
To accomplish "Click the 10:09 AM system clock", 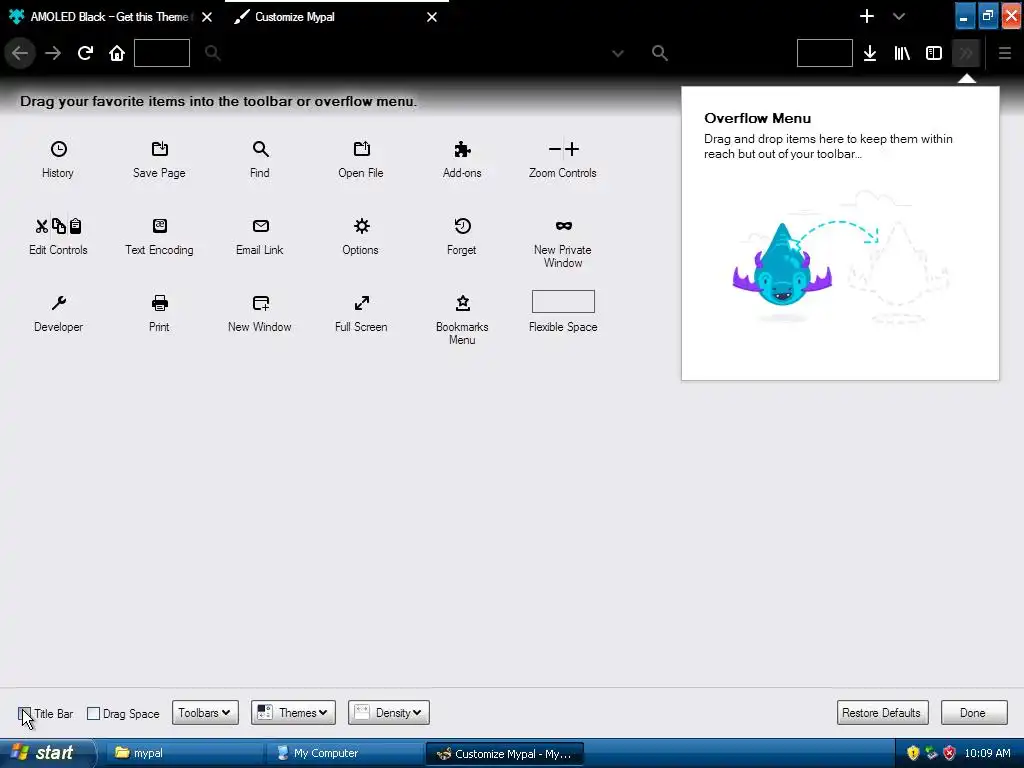I will click(x=987, y=753).
